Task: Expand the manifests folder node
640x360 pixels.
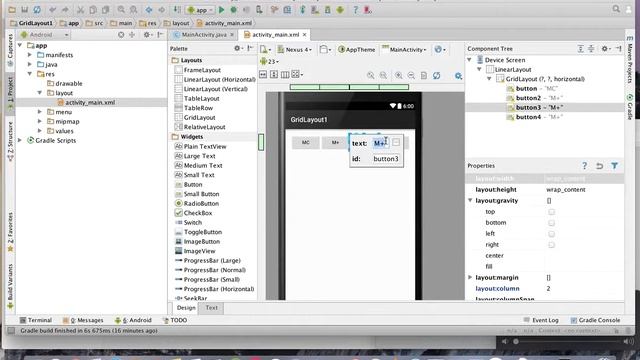Action: click(30, 55)
